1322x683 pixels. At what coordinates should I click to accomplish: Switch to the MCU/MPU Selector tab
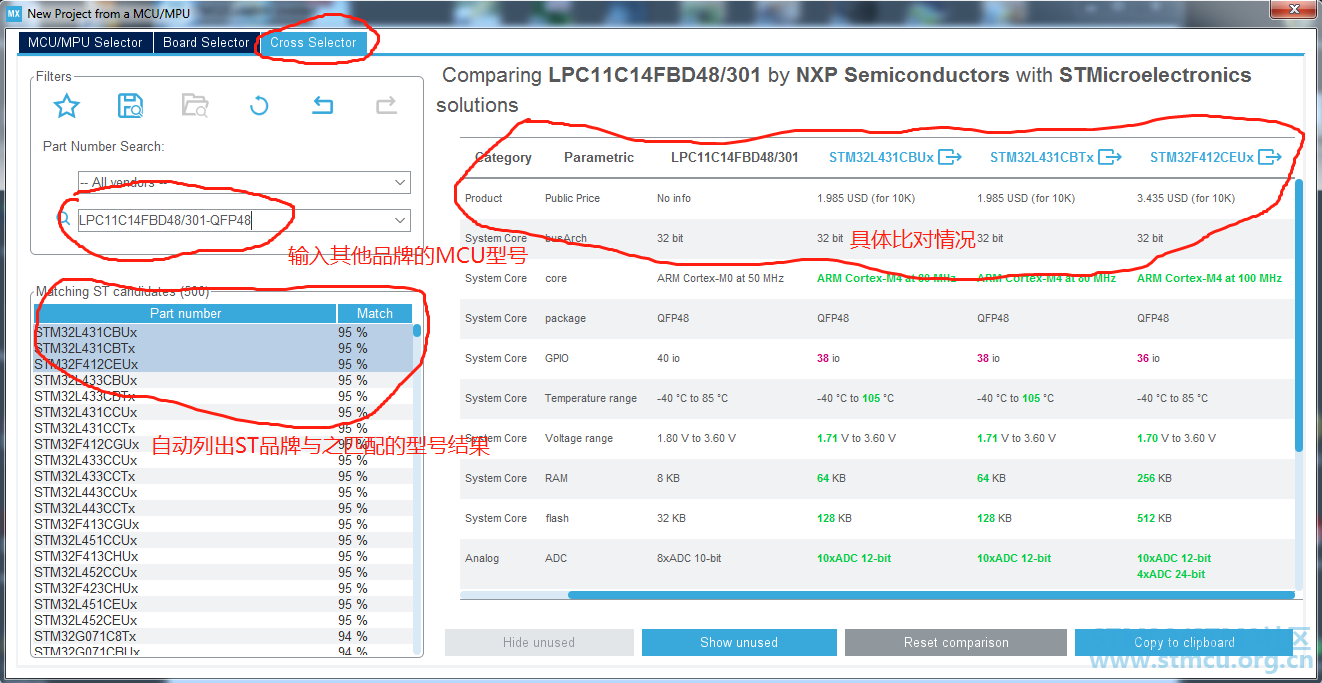pyautogui.click(x=85, y=43)
